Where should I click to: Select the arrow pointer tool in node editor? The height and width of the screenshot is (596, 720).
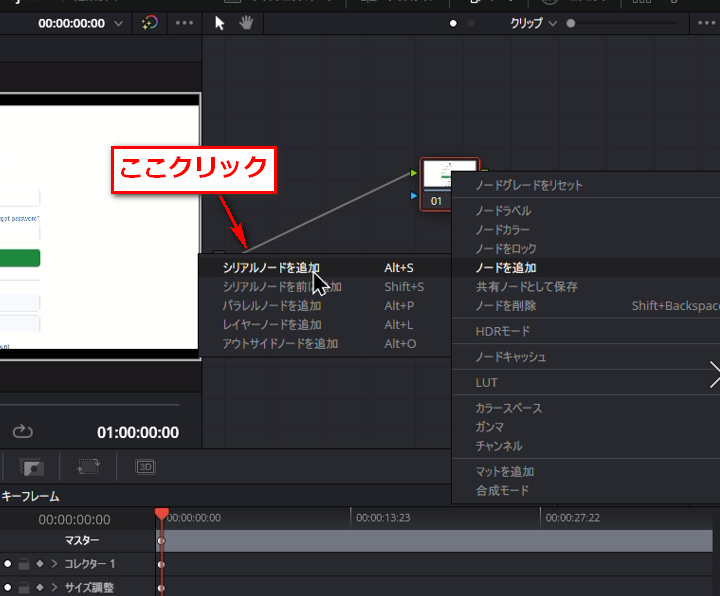tap(220, 23)
